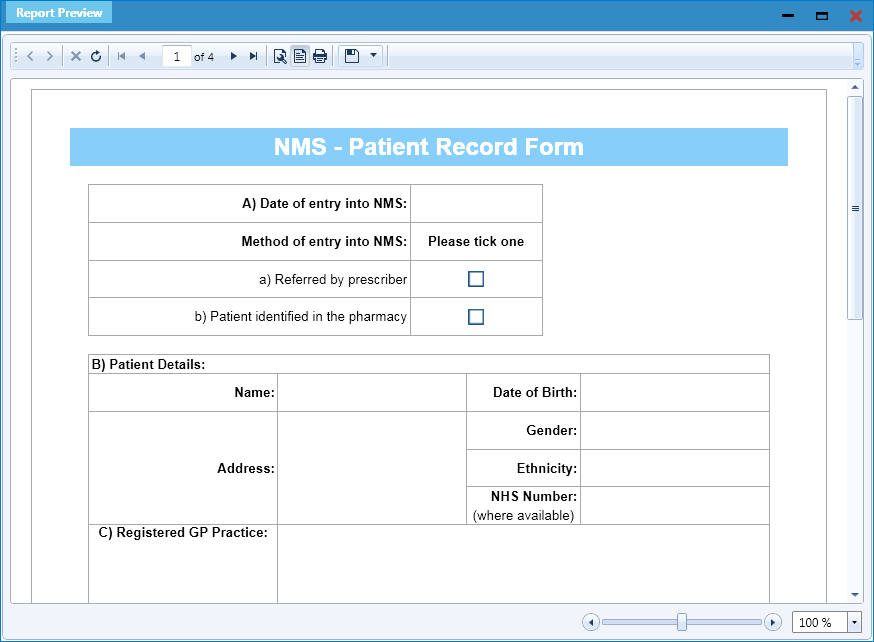874x642 pixels.
Task: Tick 'Patient identified in the pharmacy' checkbox
Action: click(x=476, y=317)
